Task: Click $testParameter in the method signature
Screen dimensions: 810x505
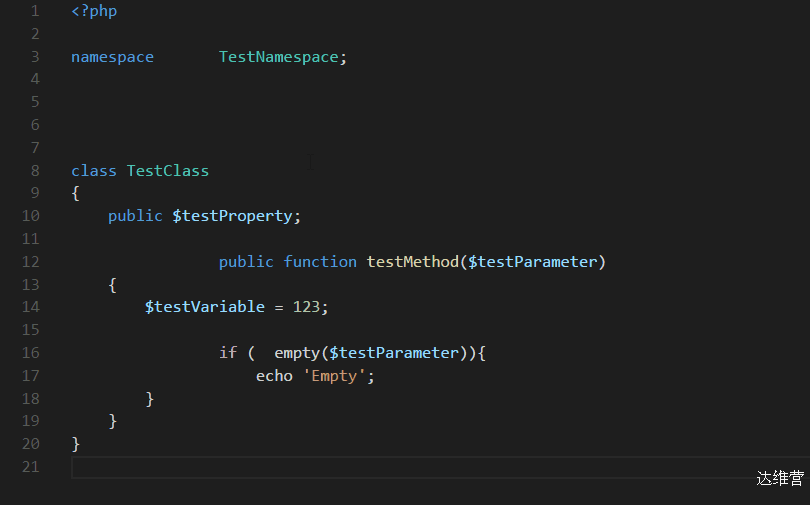Action: click(x=533, y=262)
